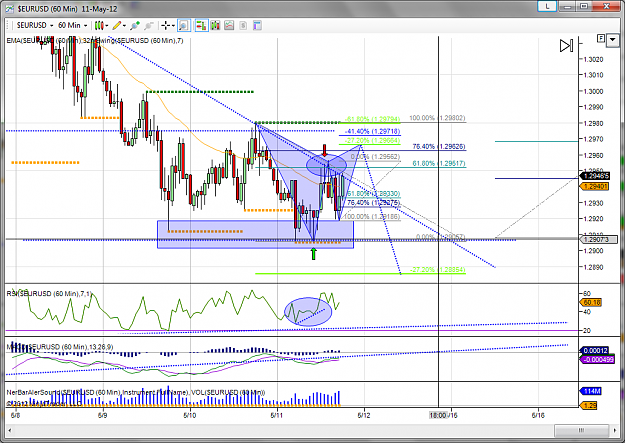This screenshot has width=625, height=443.
Task: Click the 18:00 time axis marker
Action: point(438,415)
